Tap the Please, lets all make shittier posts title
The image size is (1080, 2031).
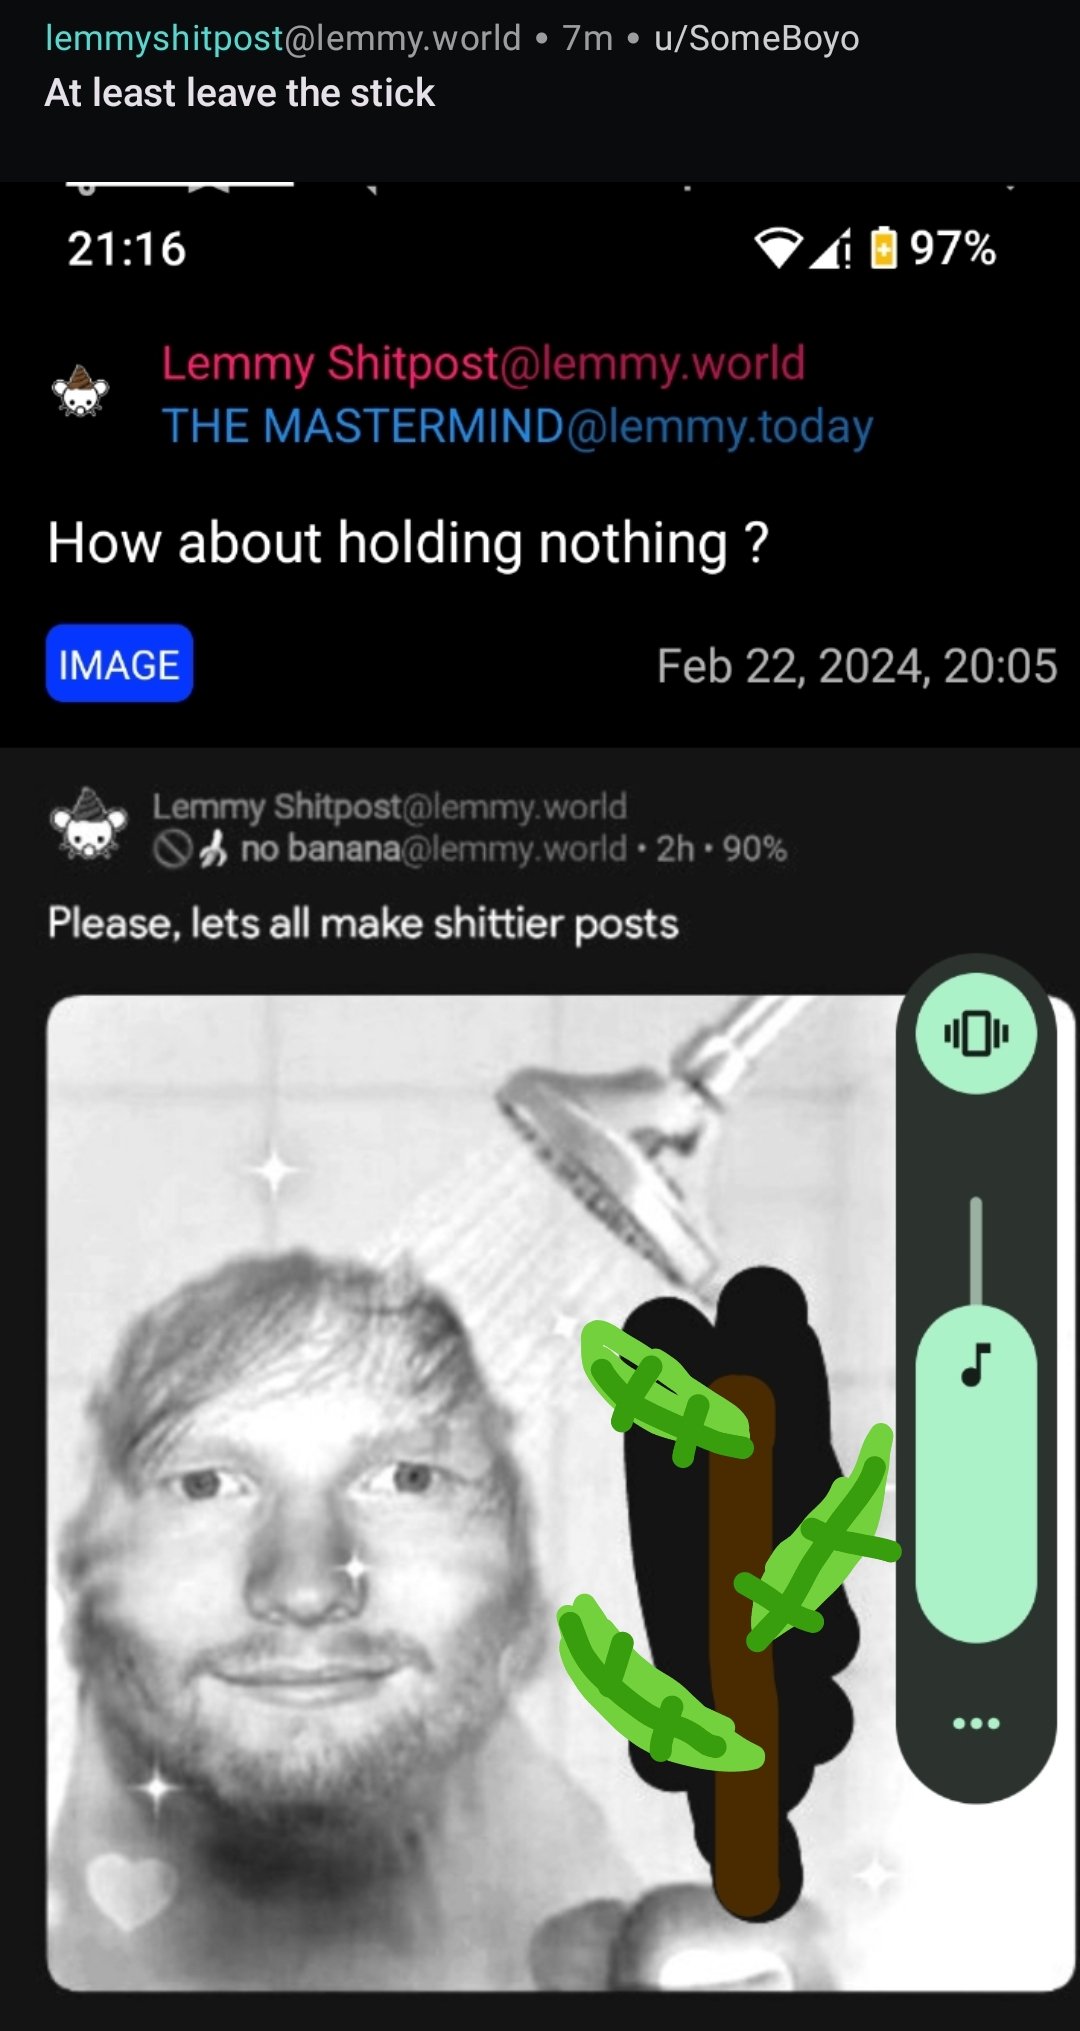(x=363, y=923)
